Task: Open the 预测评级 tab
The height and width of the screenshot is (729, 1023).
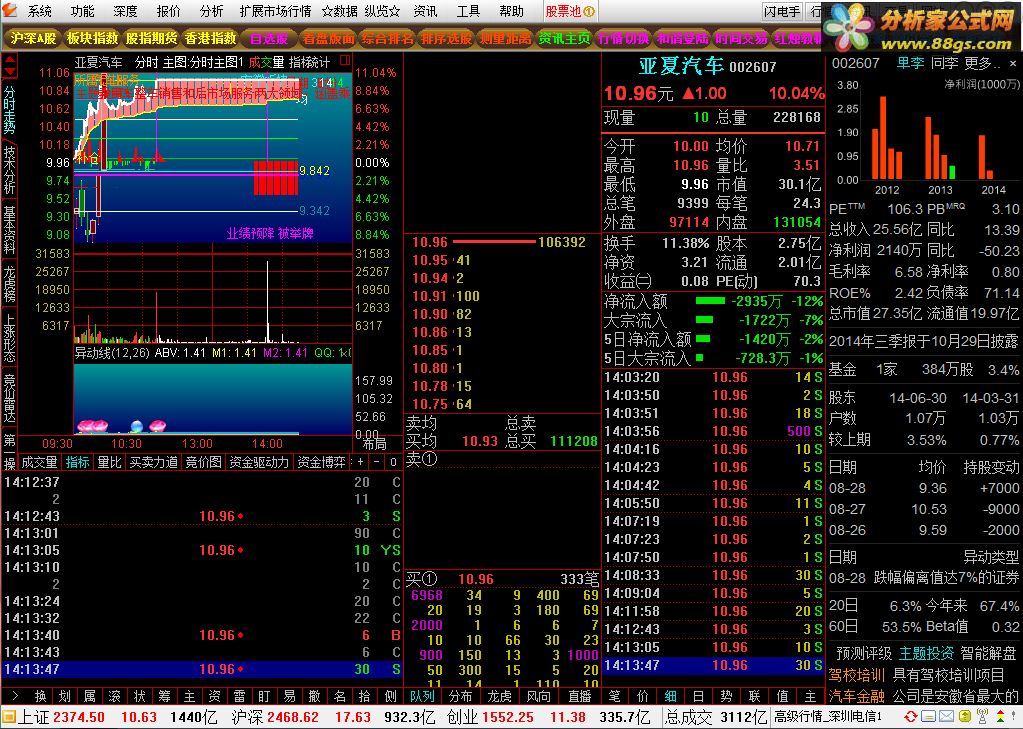Action: click(x=864, y=653)
